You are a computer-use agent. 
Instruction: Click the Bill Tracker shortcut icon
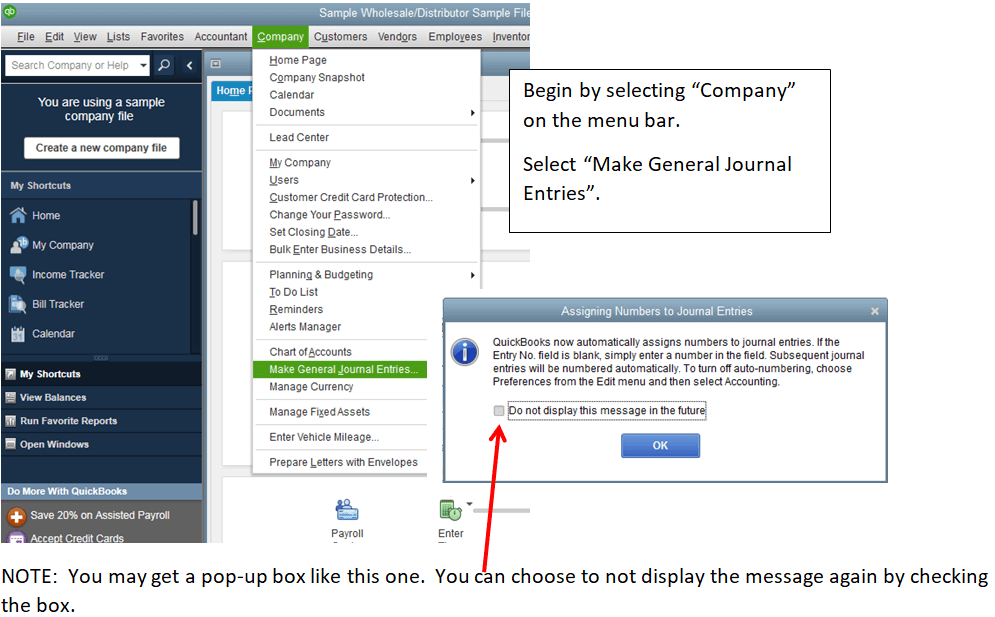18,304
